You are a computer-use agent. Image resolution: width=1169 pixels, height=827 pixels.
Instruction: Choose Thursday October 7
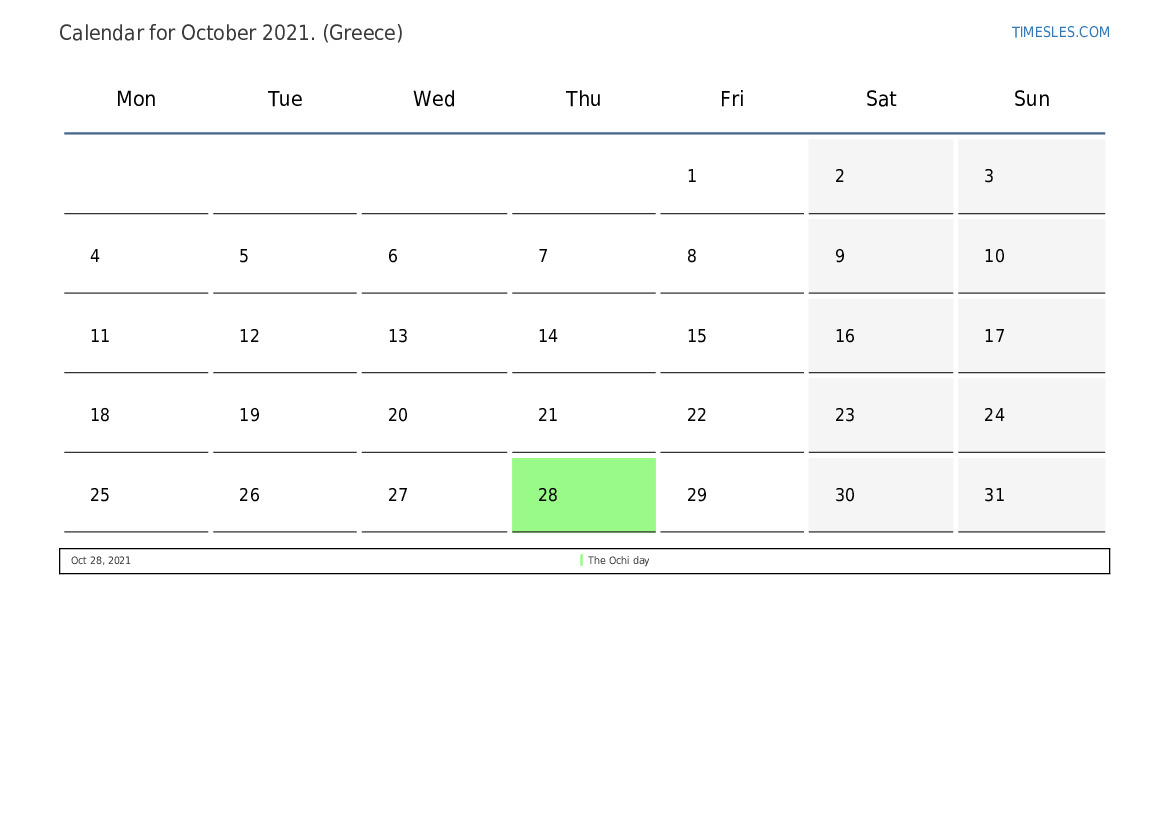pyautogui.click(x=584, y=257)
